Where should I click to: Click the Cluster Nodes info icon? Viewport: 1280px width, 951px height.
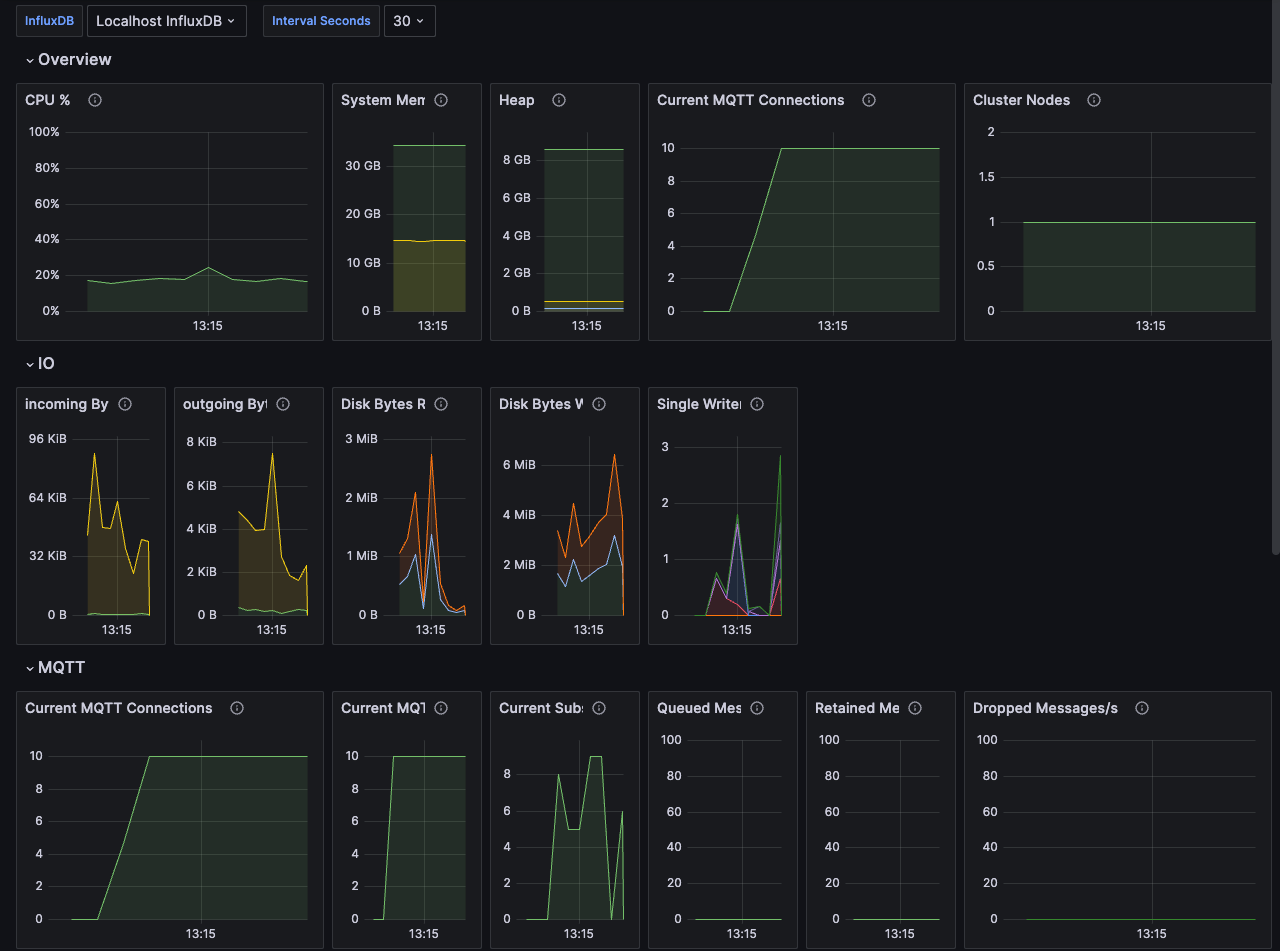(x=1094, y=100)
